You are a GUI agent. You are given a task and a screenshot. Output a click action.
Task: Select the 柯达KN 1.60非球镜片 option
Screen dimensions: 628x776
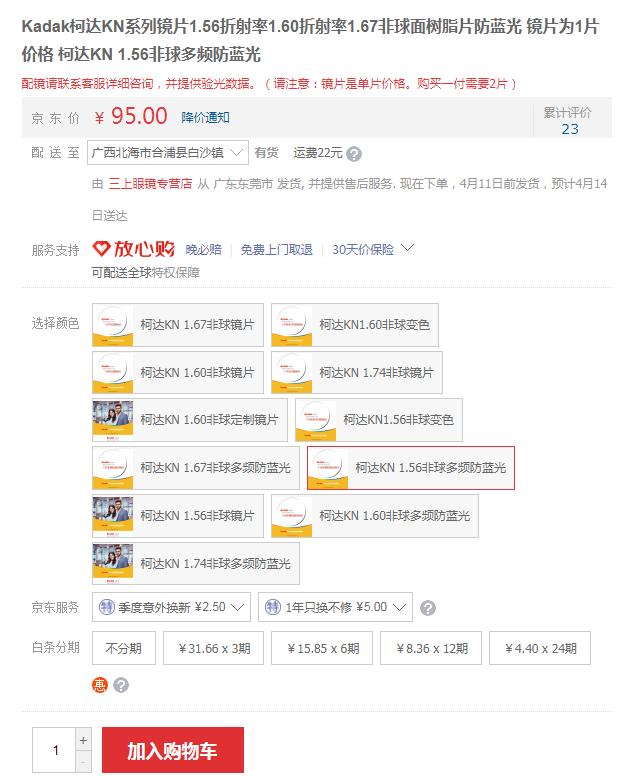coord(178,373)
